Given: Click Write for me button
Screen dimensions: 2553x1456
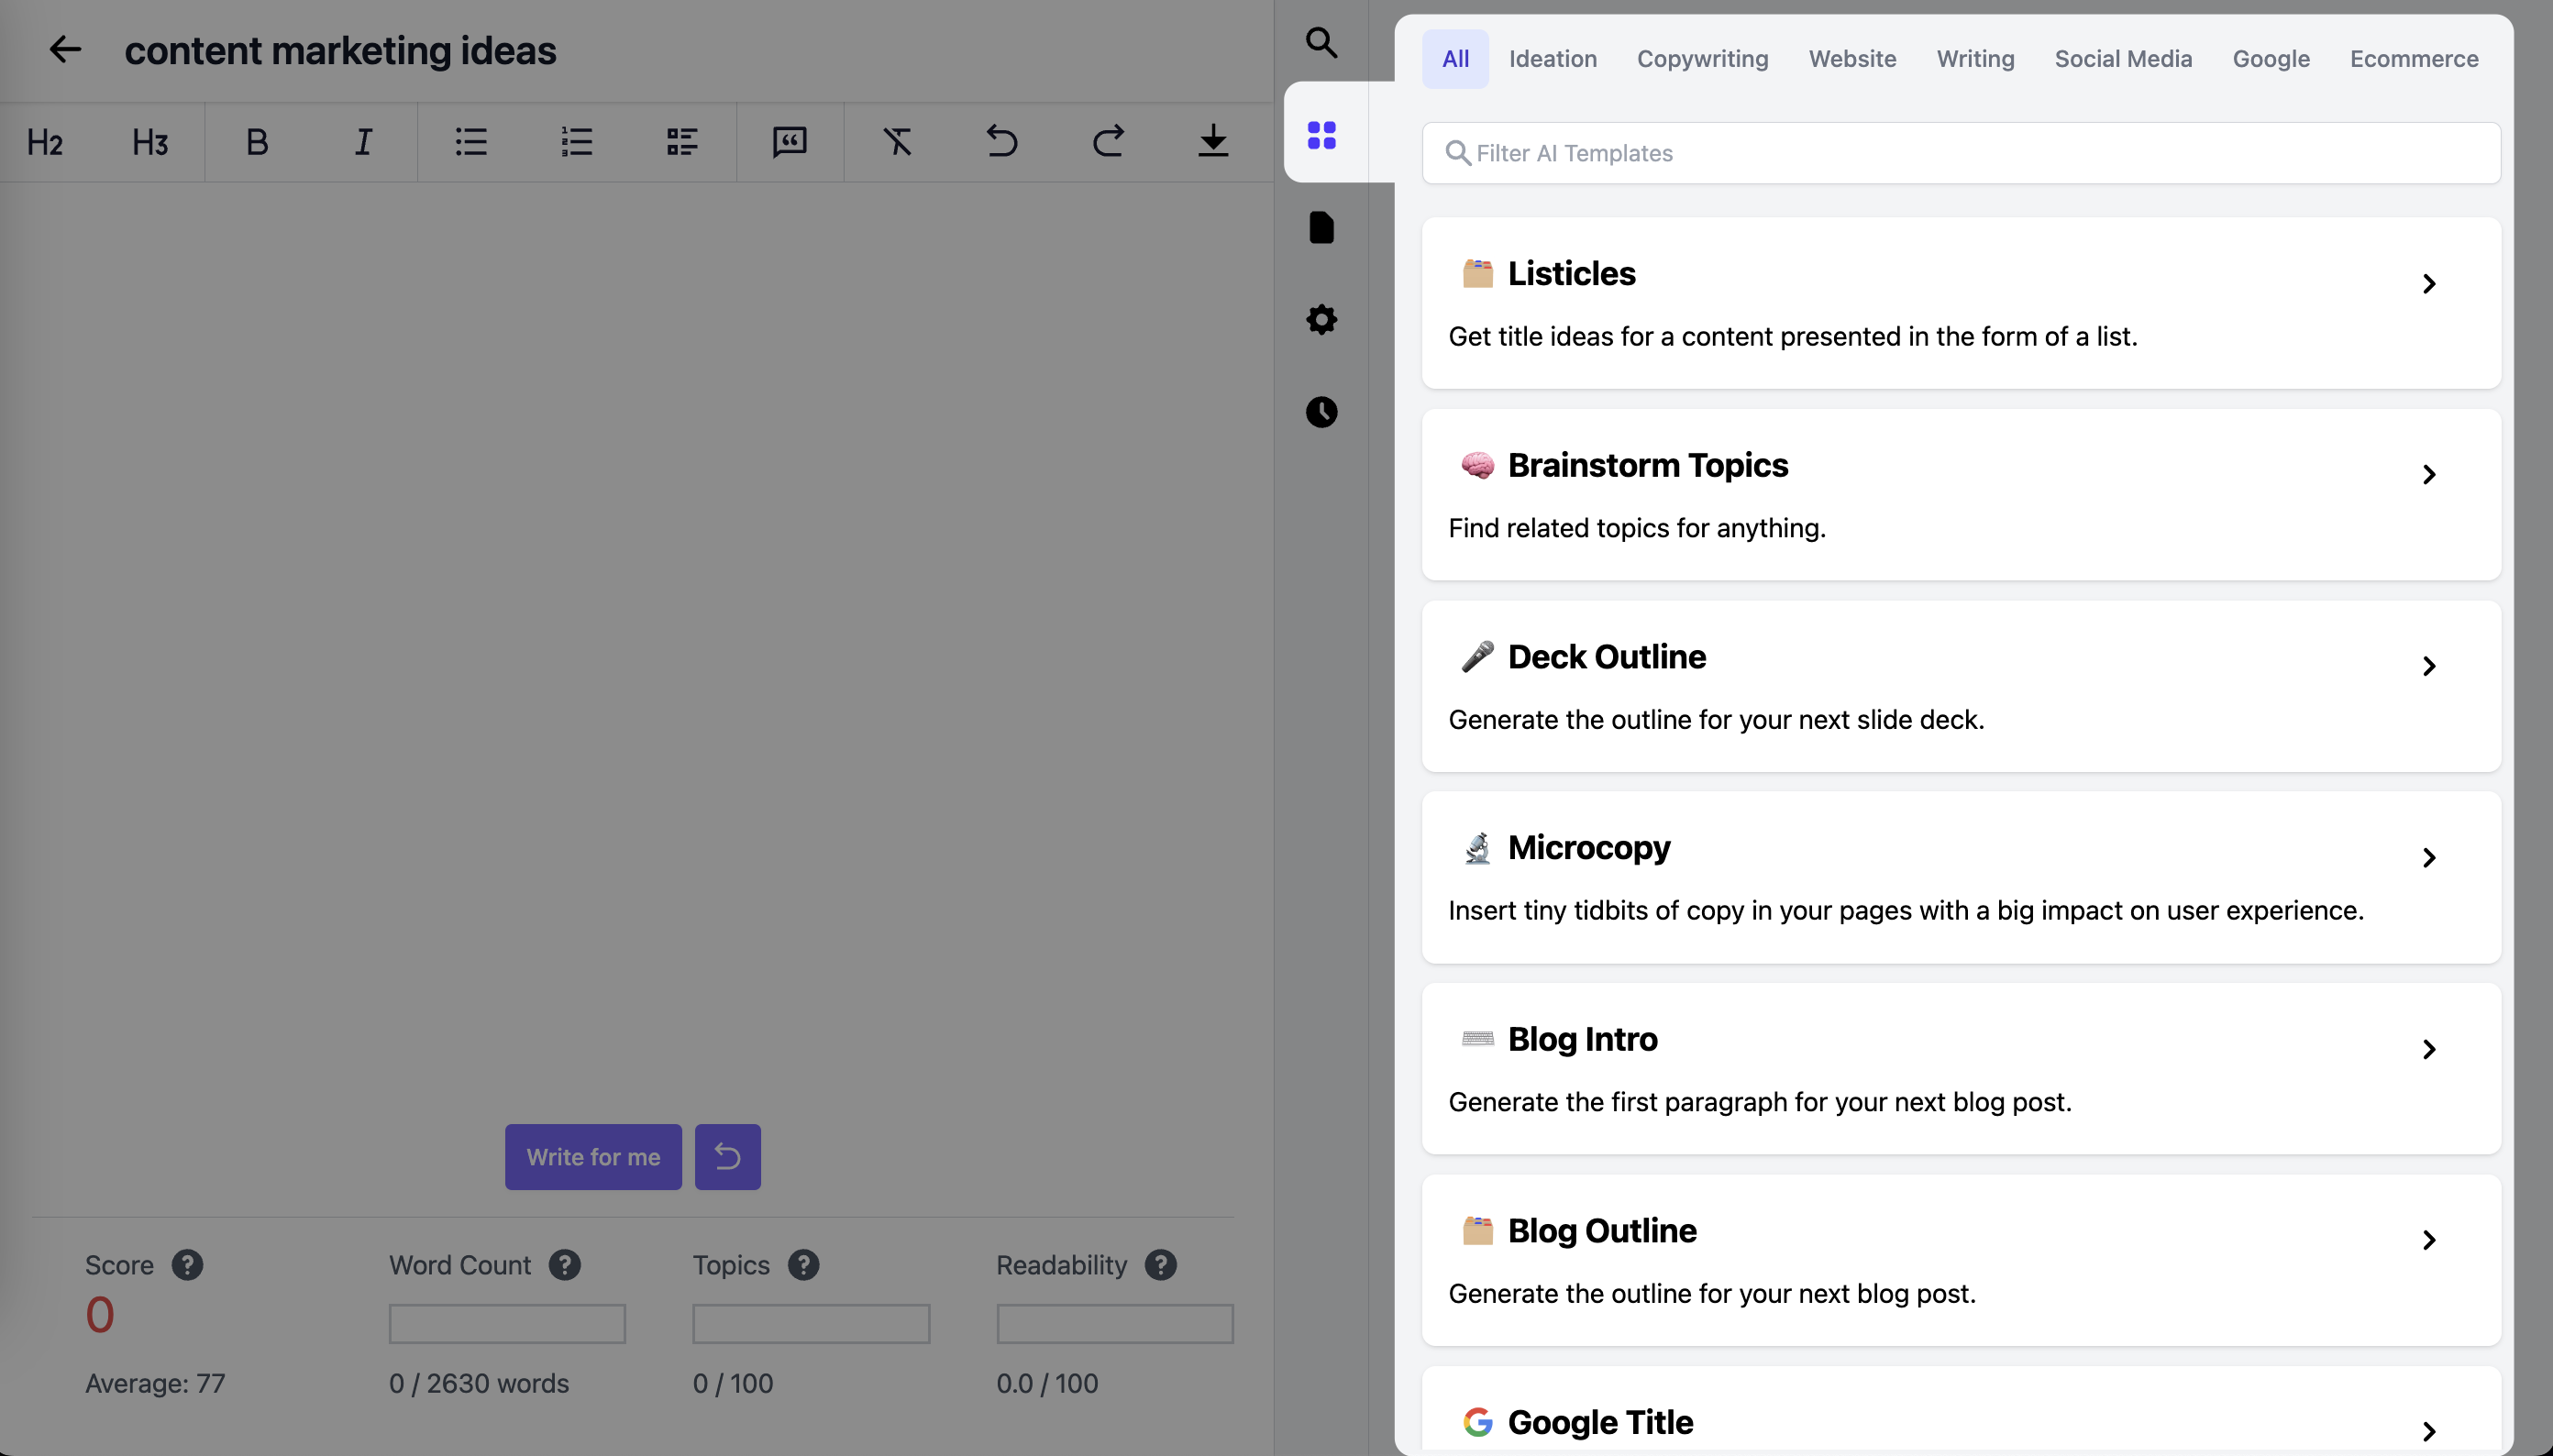Looking at the screenshot, I should pyautogui.click(x=593, y=1157).
